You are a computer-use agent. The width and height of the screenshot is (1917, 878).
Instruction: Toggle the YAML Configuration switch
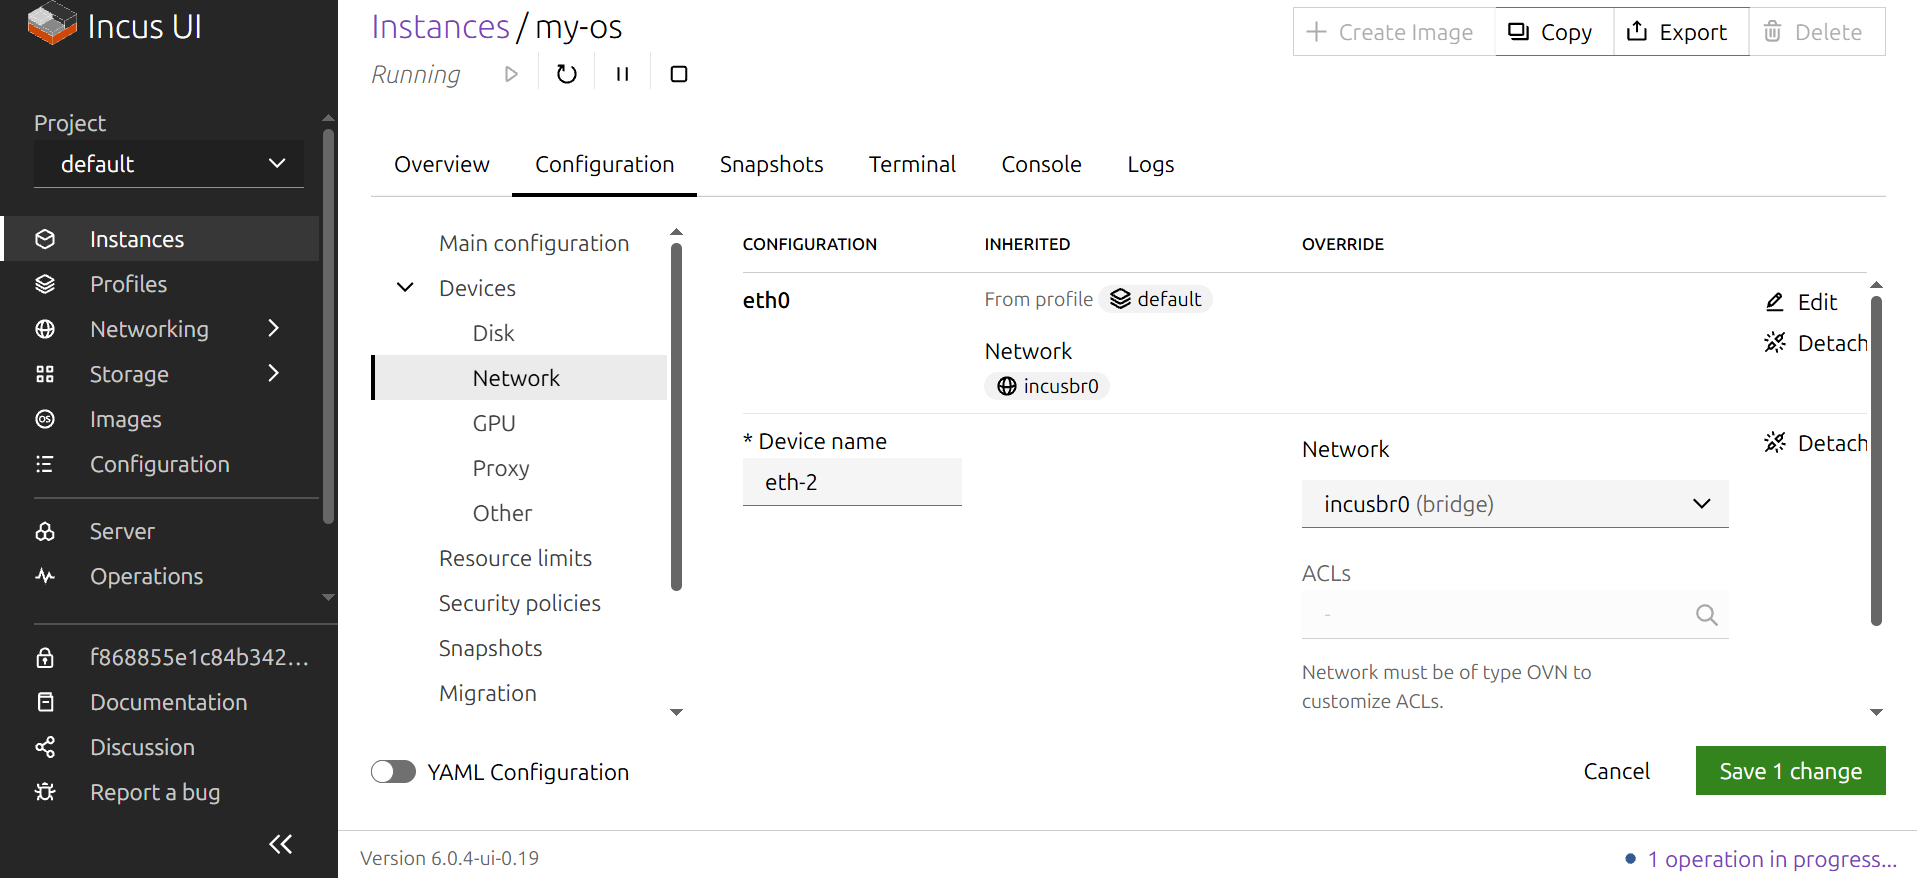tap(393, 772)
